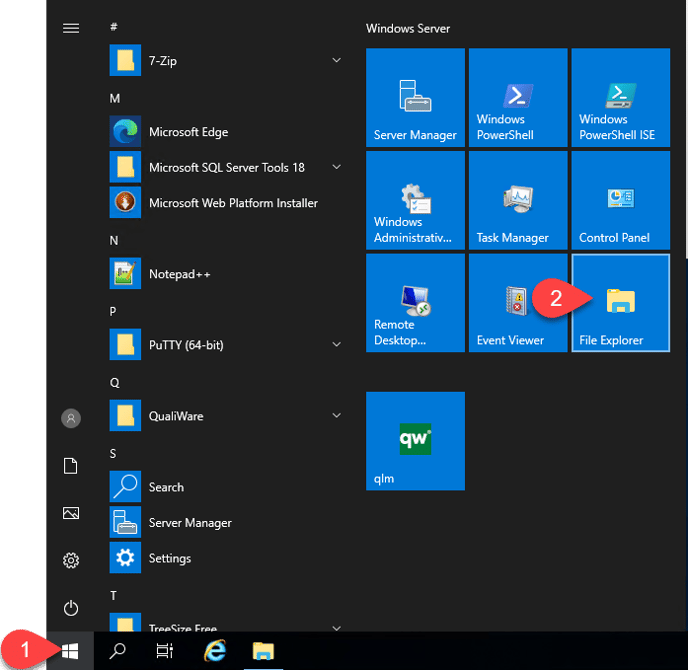Viewport: 688px width, 670px height.
Task: Open the Settings gear in sidebar
Action: [x=71, y=560]
